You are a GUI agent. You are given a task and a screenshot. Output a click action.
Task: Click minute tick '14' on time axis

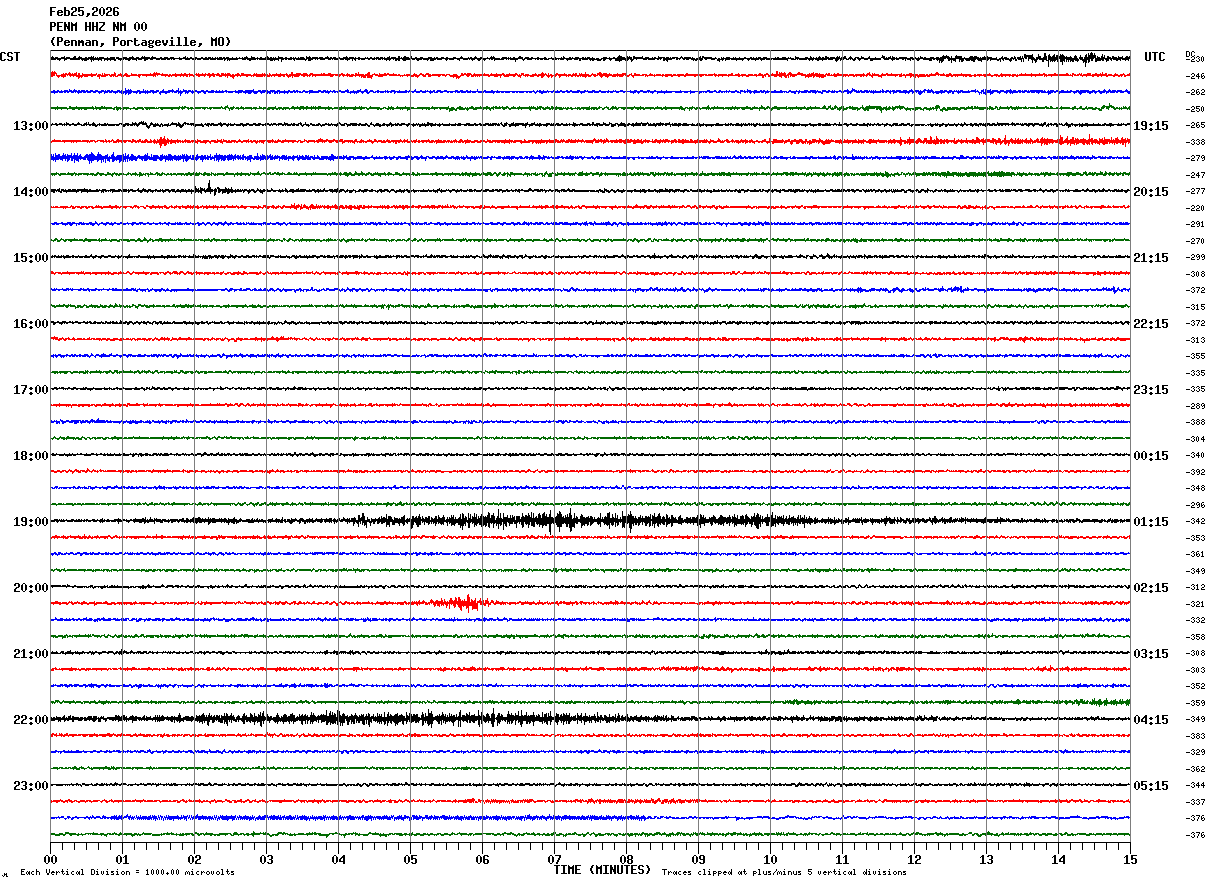pos(1058,860)
